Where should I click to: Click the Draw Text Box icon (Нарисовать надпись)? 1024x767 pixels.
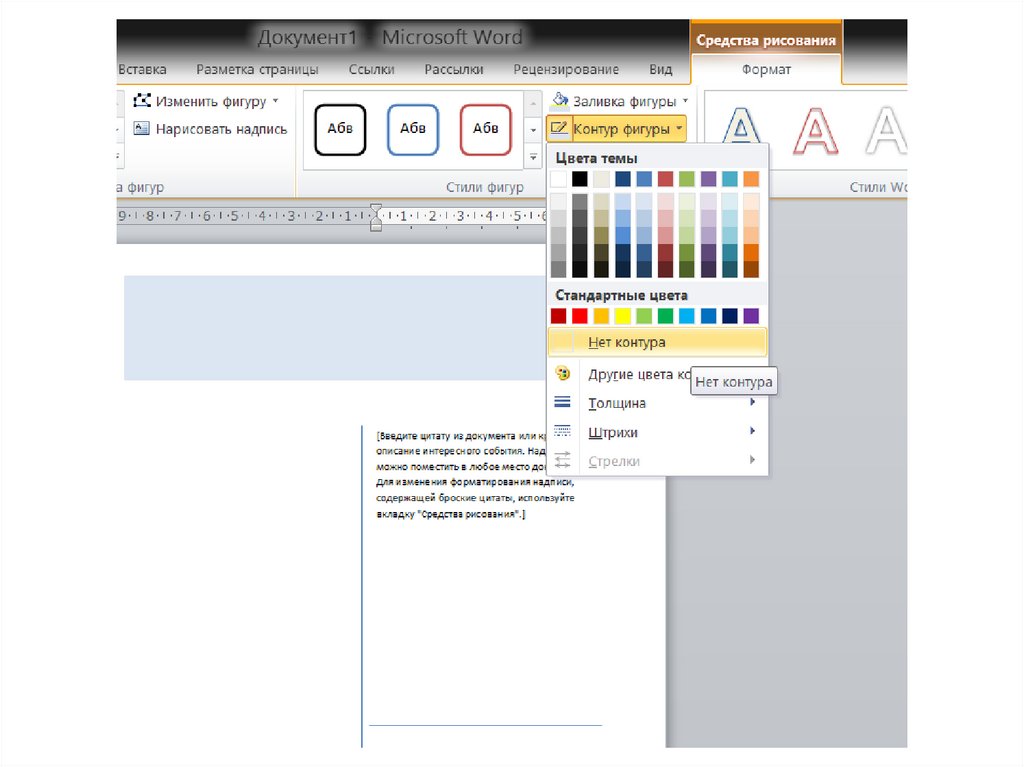click(142, 129)
